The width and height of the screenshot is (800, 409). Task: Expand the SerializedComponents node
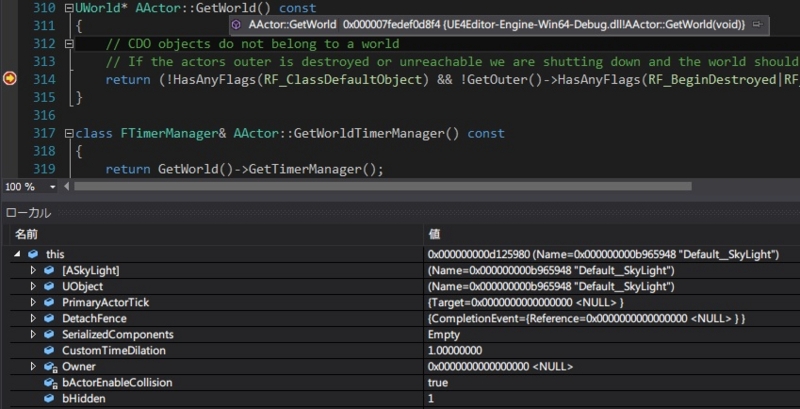coord(33,335)
